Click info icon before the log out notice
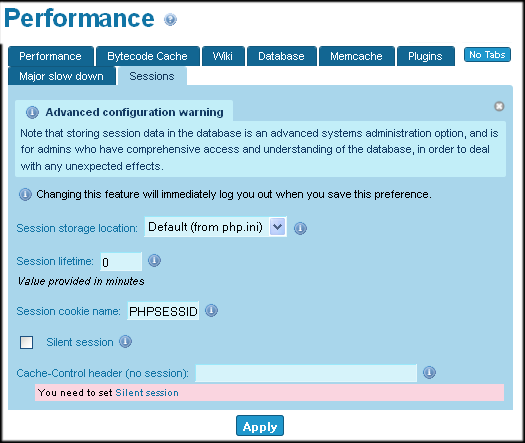 (25, 194)
